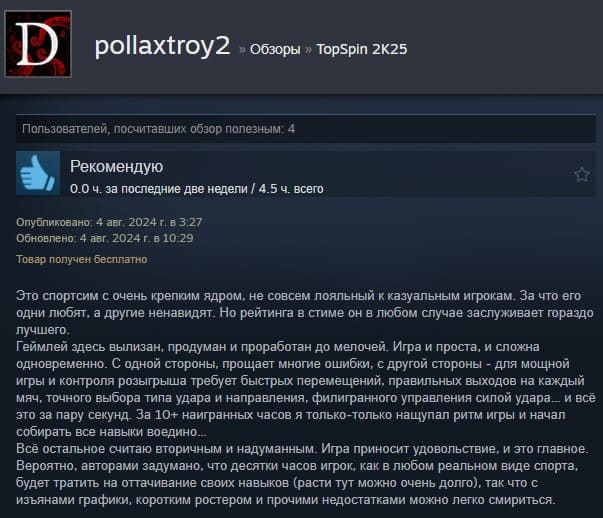
Task: Click the 4.5 ч. всего total playtime
Action: [291, 189]
